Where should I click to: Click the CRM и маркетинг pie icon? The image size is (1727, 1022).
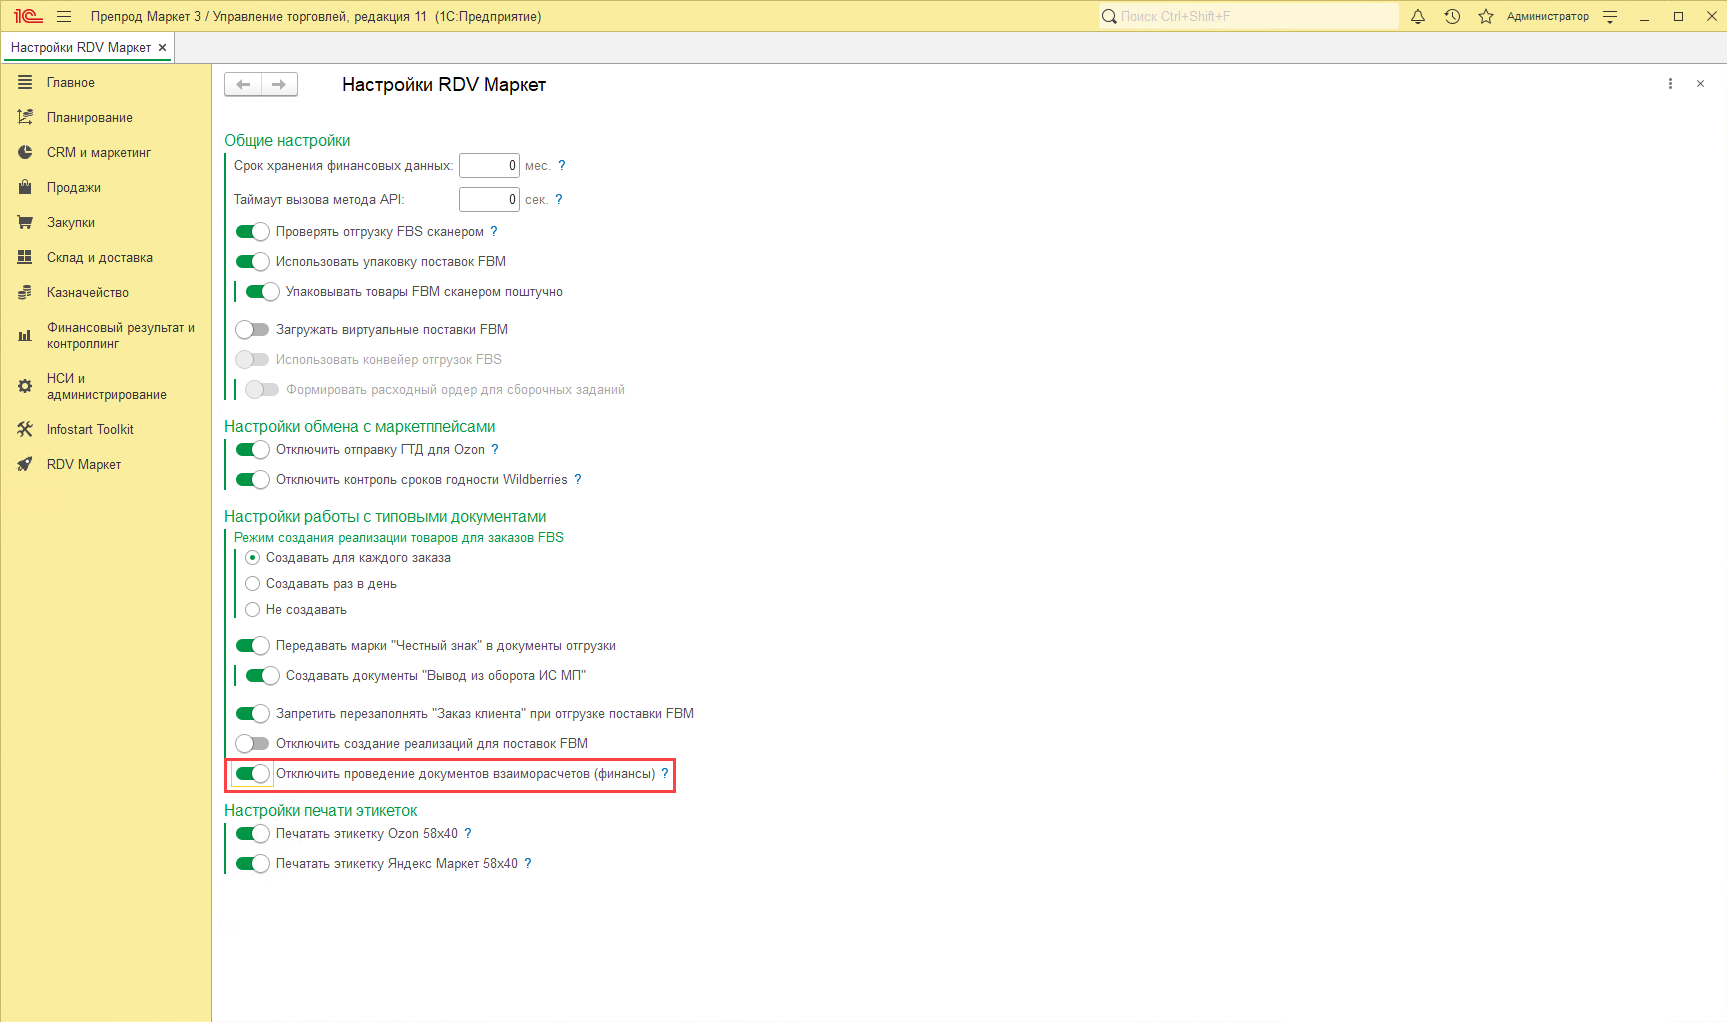click(x=25, y=152)
